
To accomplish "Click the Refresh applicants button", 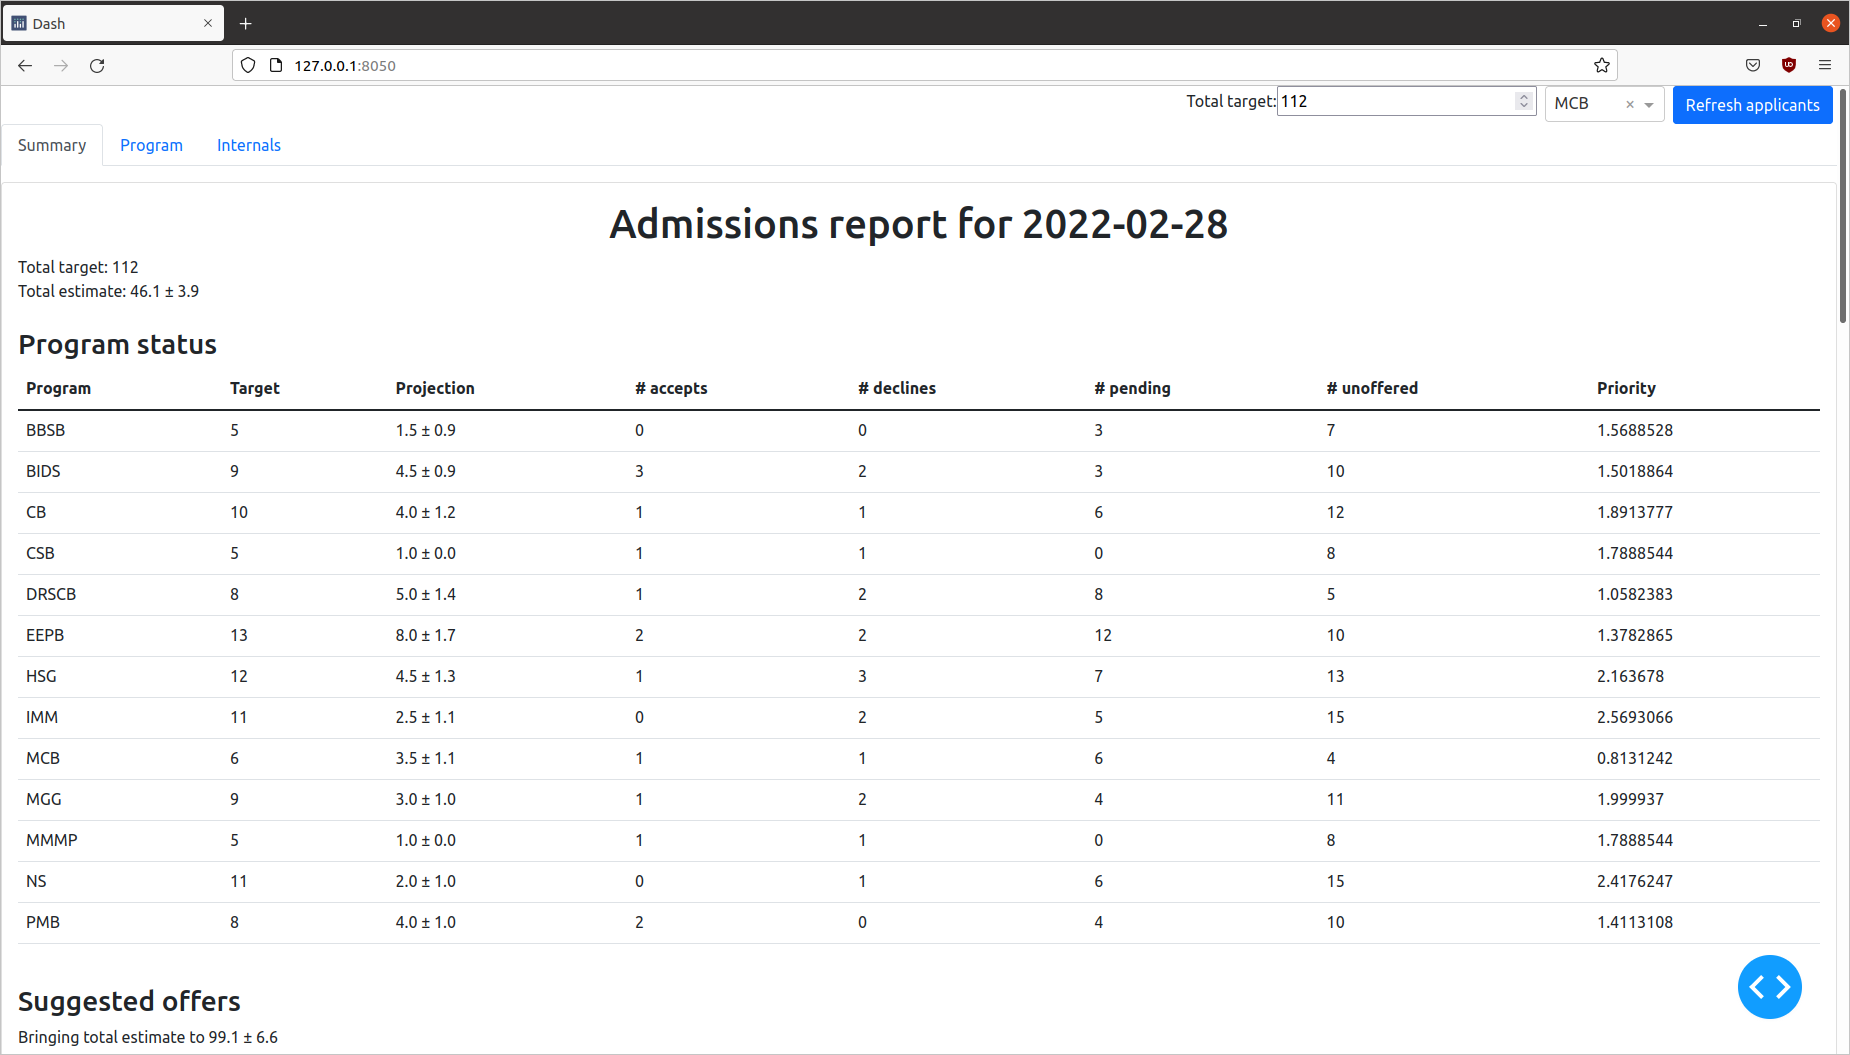I will coord(1752,104).
